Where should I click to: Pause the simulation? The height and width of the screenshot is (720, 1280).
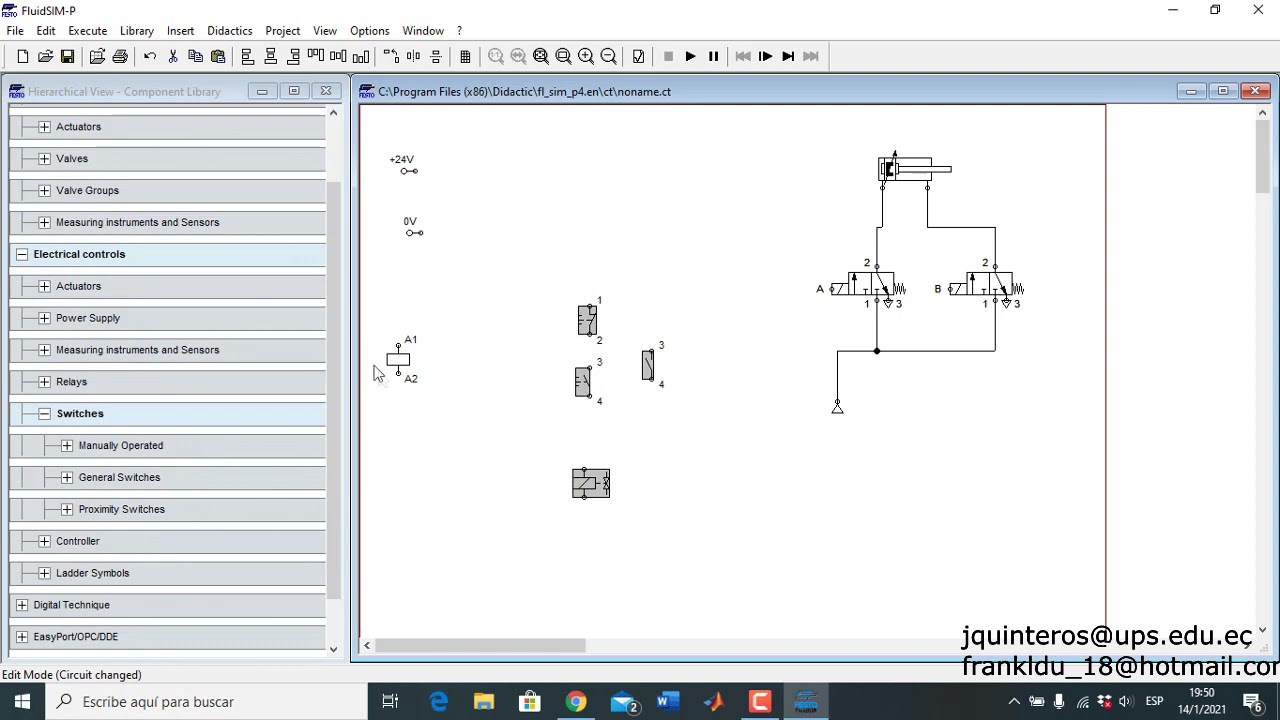713,57
